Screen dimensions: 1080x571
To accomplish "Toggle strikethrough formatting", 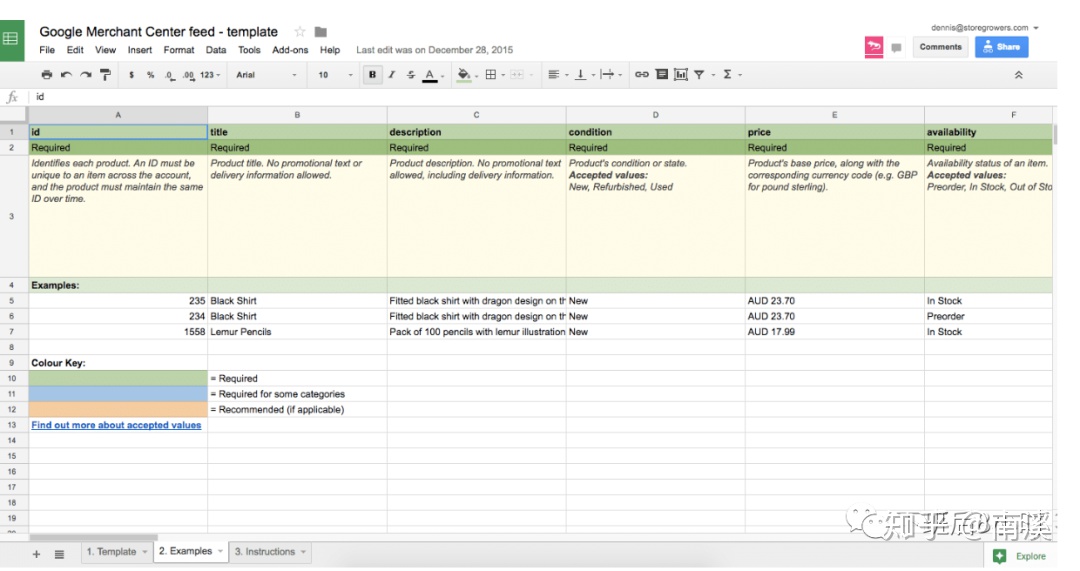I will tap(411, 74).
